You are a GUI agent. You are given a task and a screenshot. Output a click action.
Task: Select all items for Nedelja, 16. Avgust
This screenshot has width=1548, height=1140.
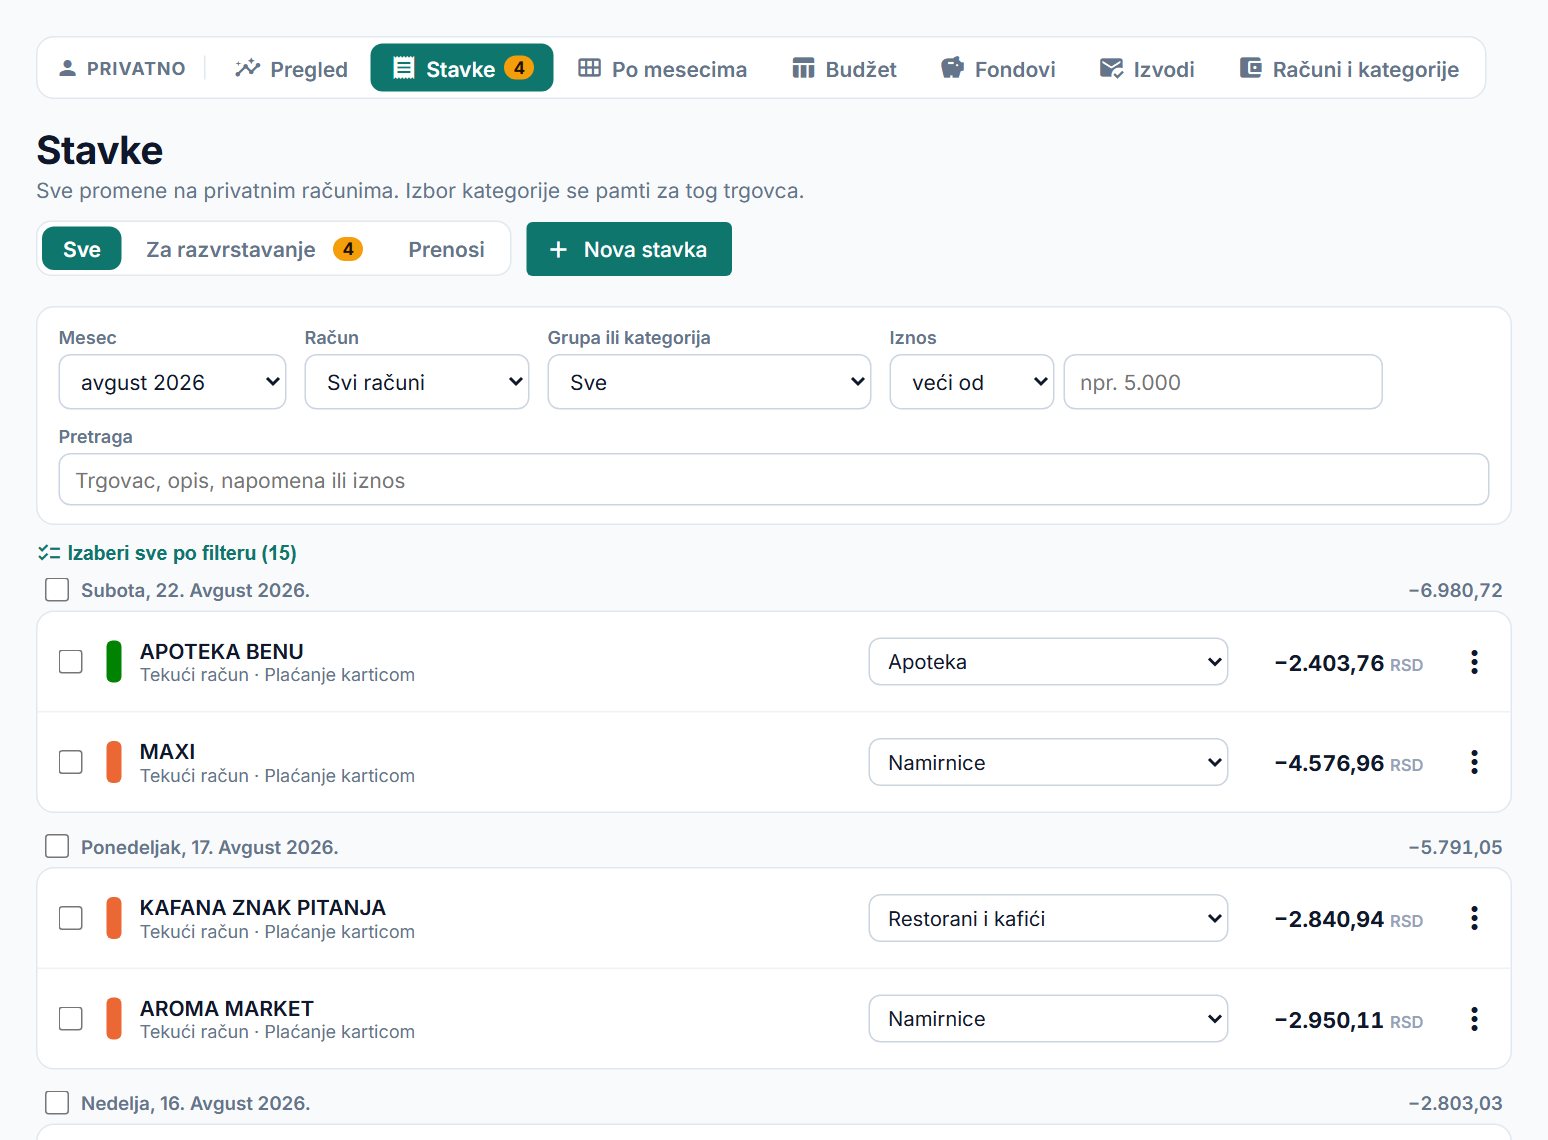point(57,1103)
